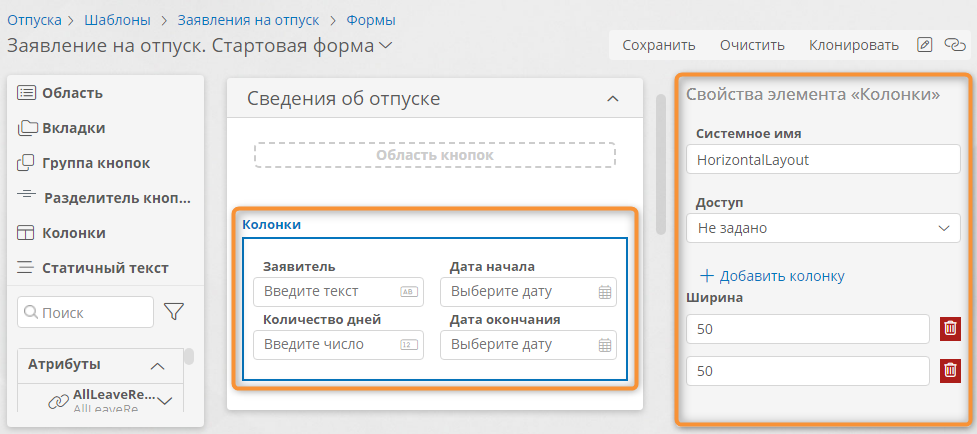
Task: Open the Шаблоны breadcrumb
Action: [118, 20]
